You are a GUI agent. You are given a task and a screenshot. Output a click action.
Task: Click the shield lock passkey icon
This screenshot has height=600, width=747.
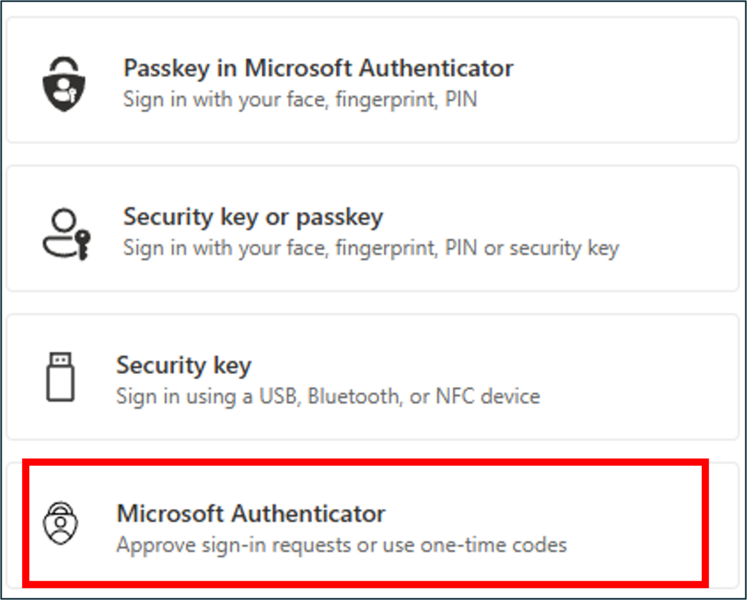63,82
